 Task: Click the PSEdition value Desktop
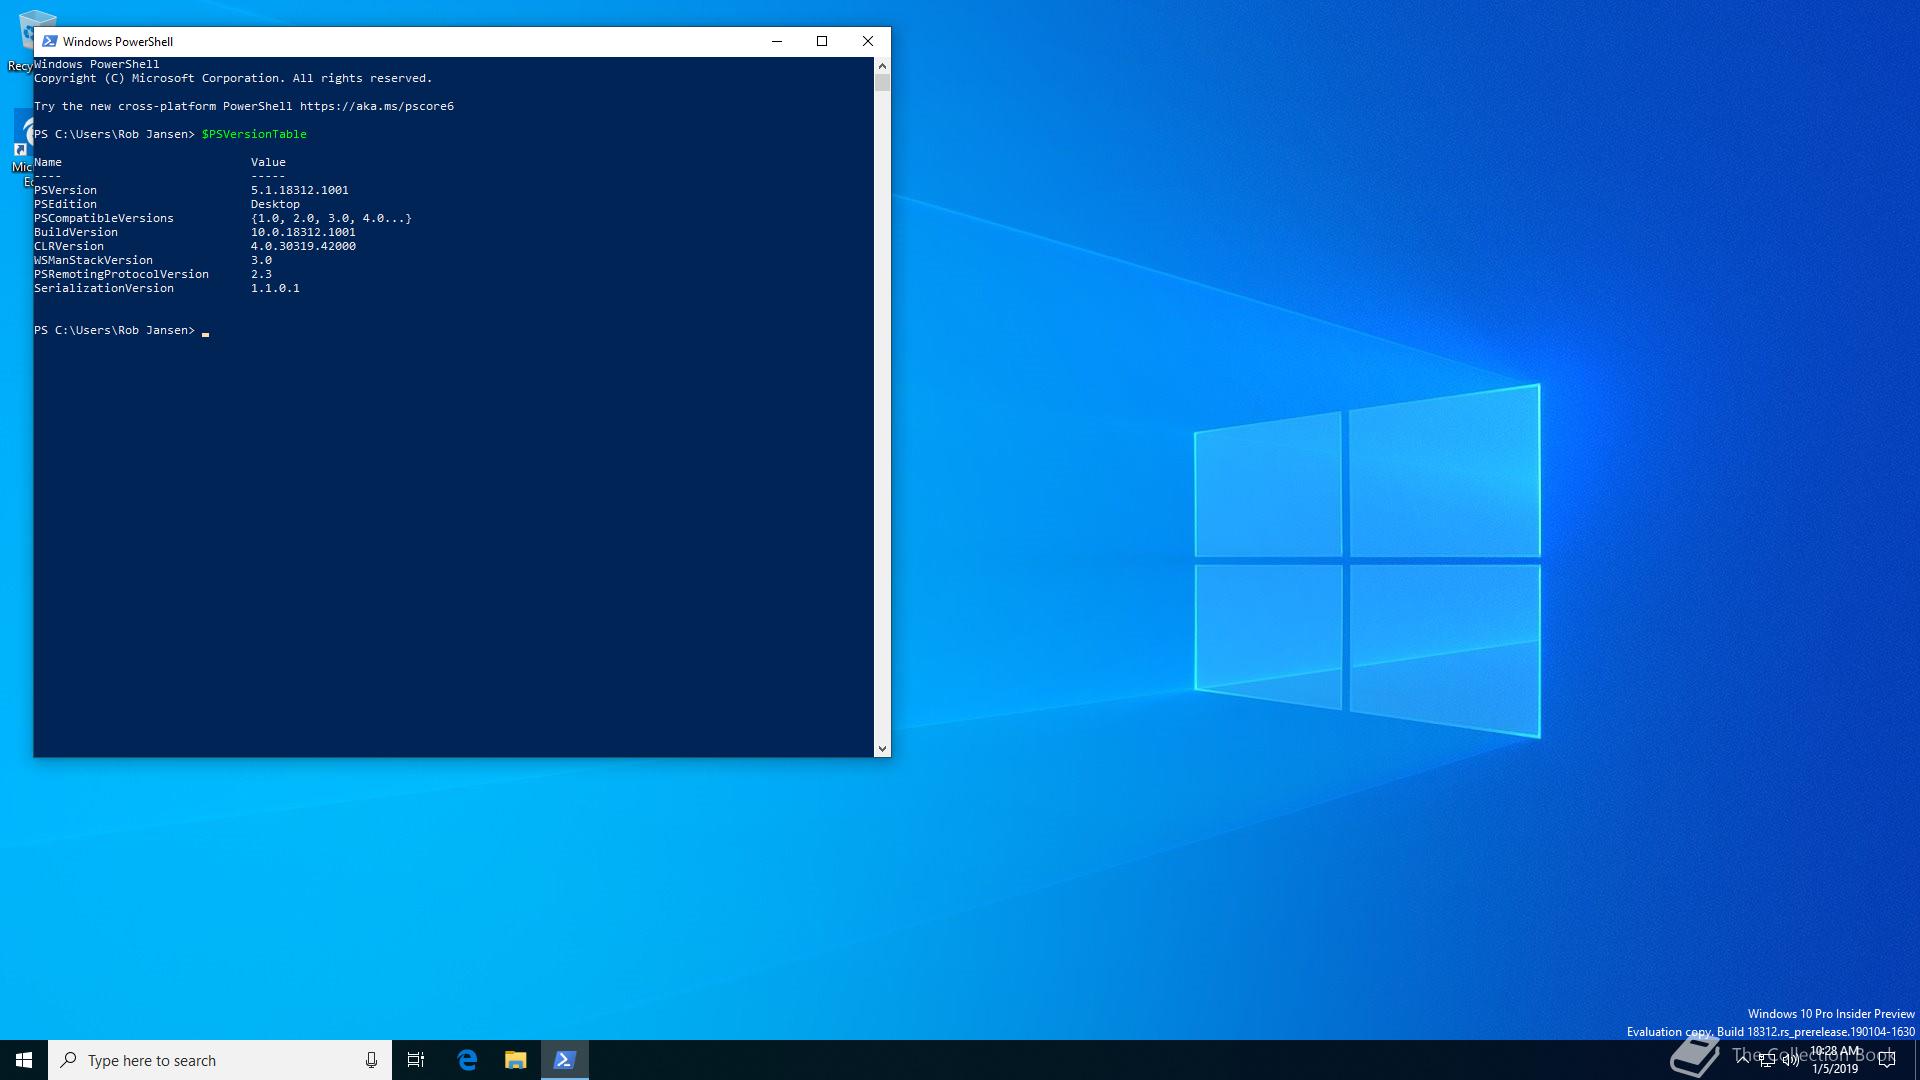(x=275, y=204)
